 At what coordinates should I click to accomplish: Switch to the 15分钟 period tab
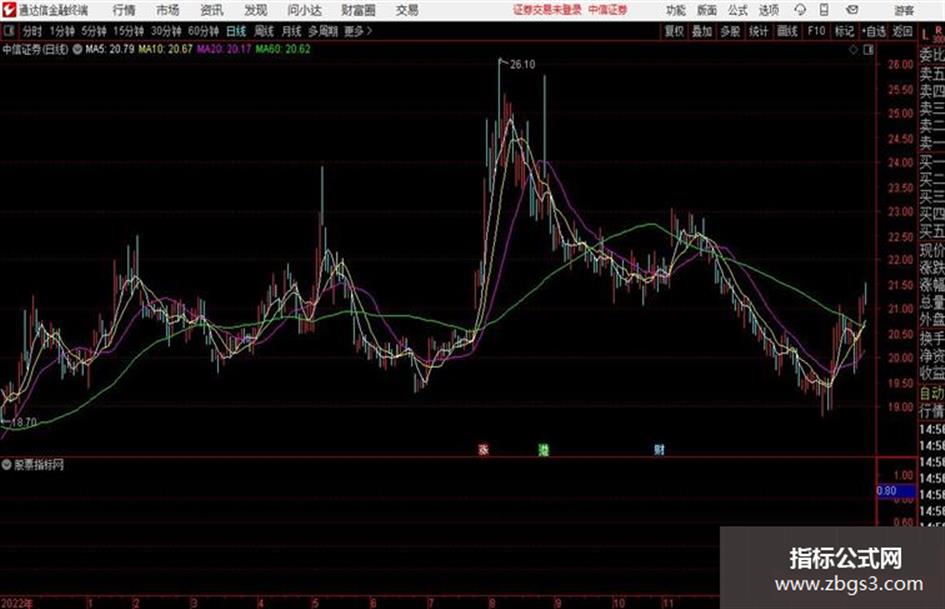point(128,31)
